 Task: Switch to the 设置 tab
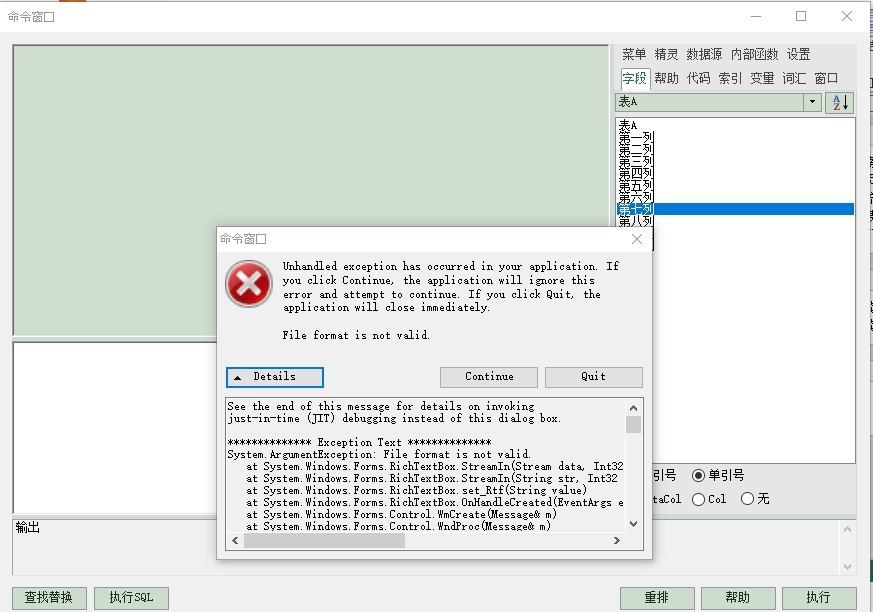point(798,54)
